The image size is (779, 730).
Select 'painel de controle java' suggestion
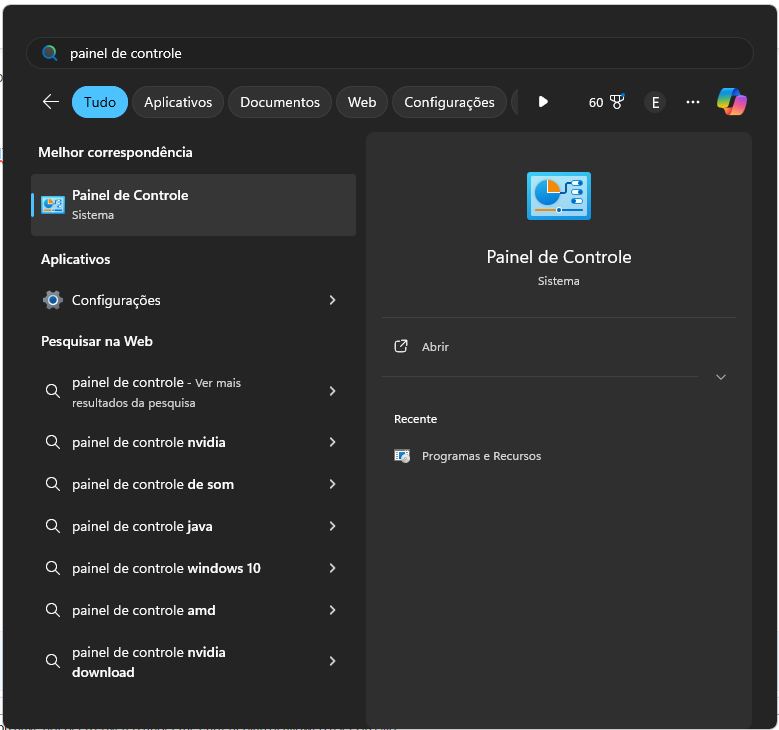pyautogui.click(x=193, y=526)
